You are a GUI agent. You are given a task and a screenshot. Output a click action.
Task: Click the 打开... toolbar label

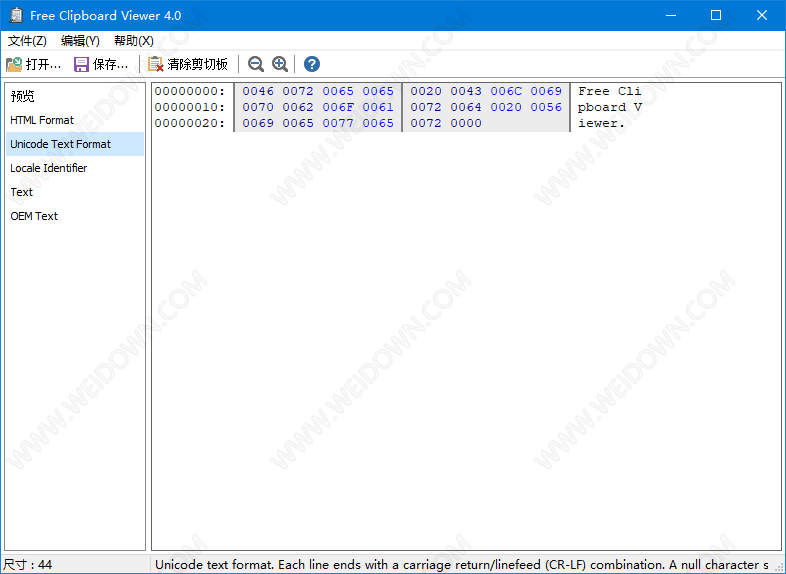click(x=43, y=64)
